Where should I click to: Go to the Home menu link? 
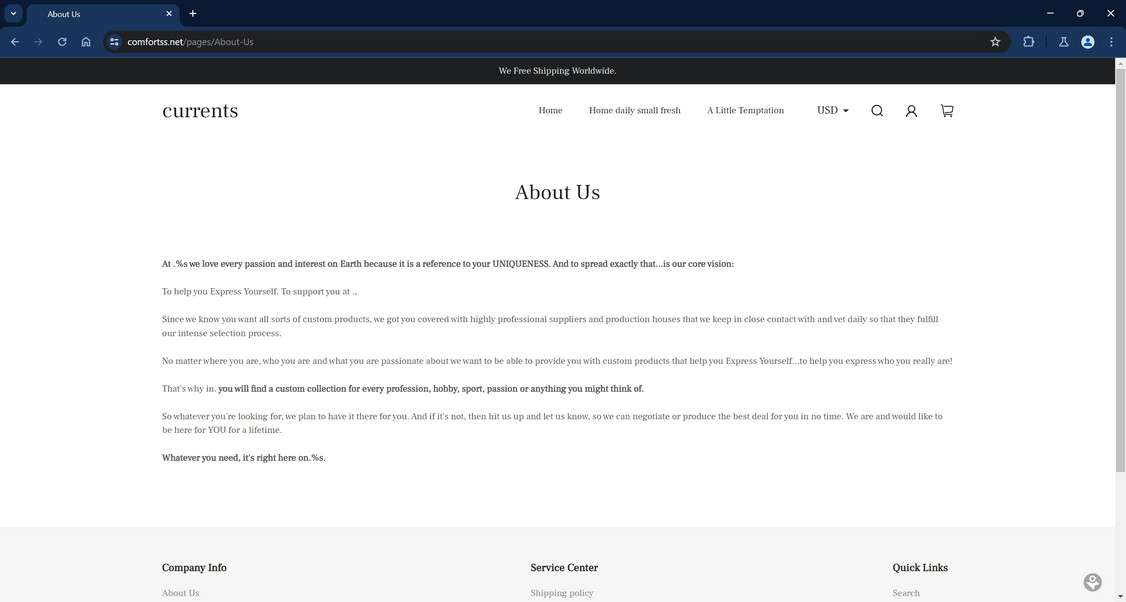[550, 111]
